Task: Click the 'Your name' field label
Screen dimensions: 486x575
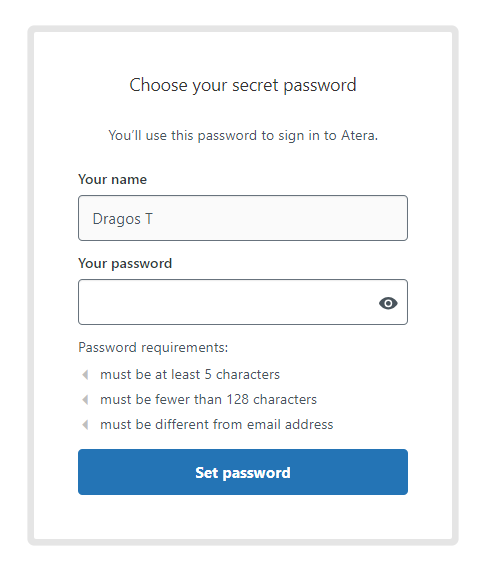Action: coord(113,179)
